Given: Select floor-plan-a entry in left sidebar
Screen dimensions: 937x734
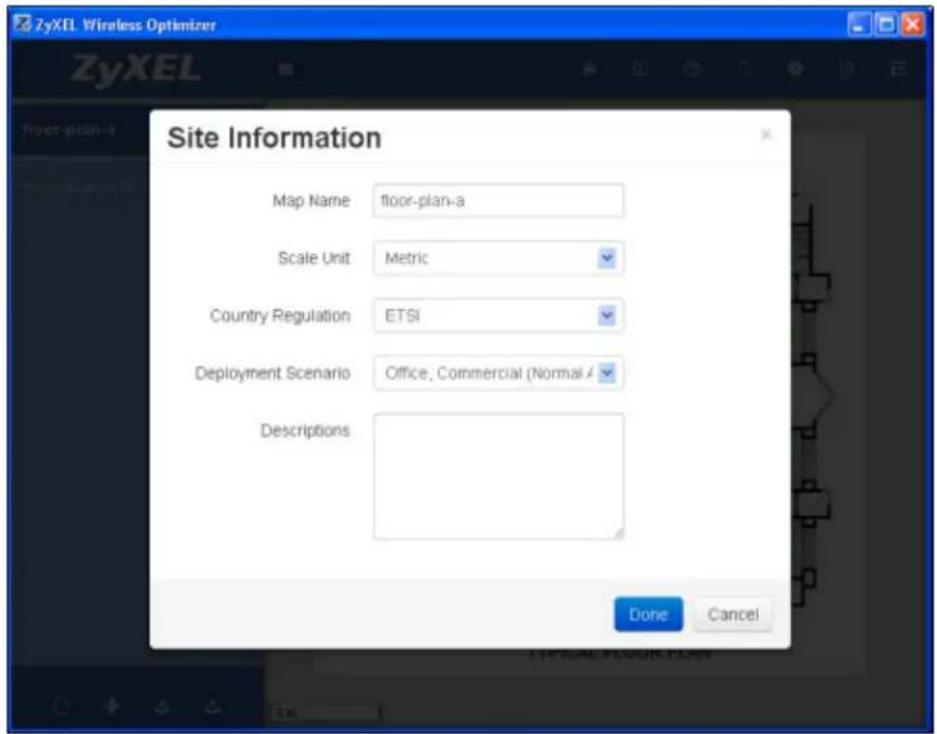Looking at the screenshot, I should pyautogui.click(x=69, y=130).
